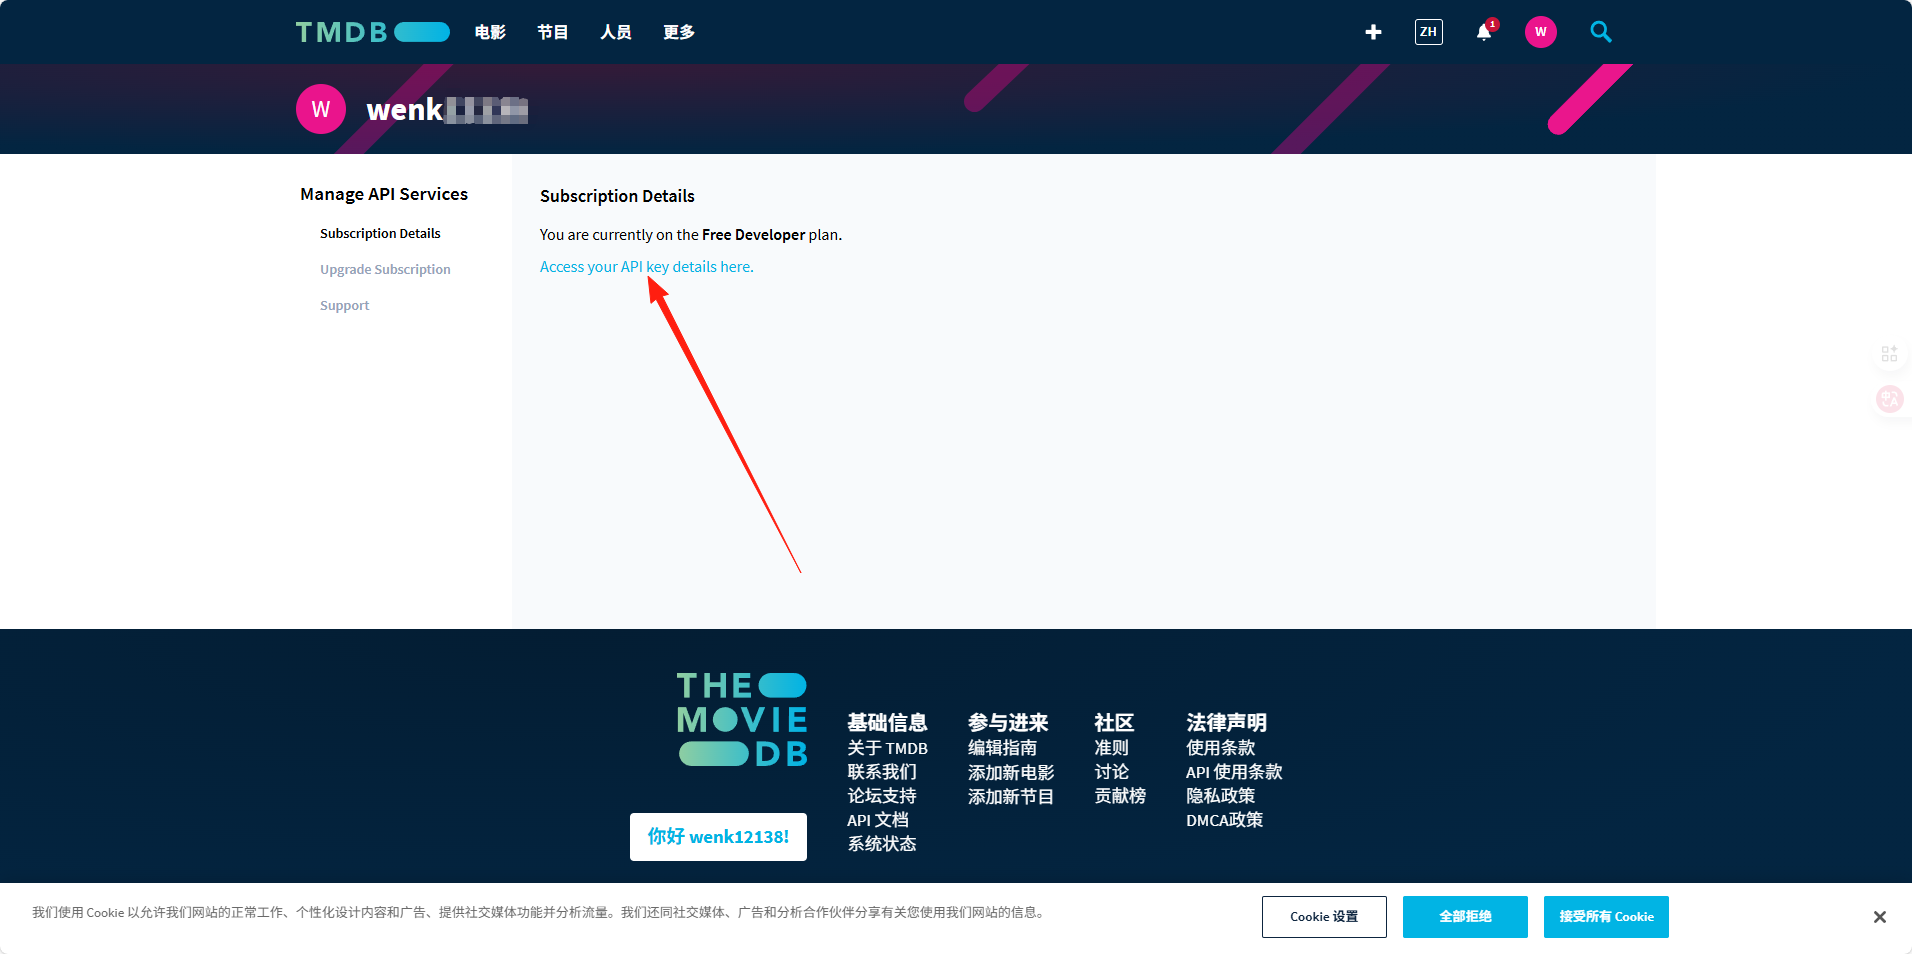Open 关于 TMDB footer link
The height and width of the screenshot is (954, 1912).
(x=887, y=748)
